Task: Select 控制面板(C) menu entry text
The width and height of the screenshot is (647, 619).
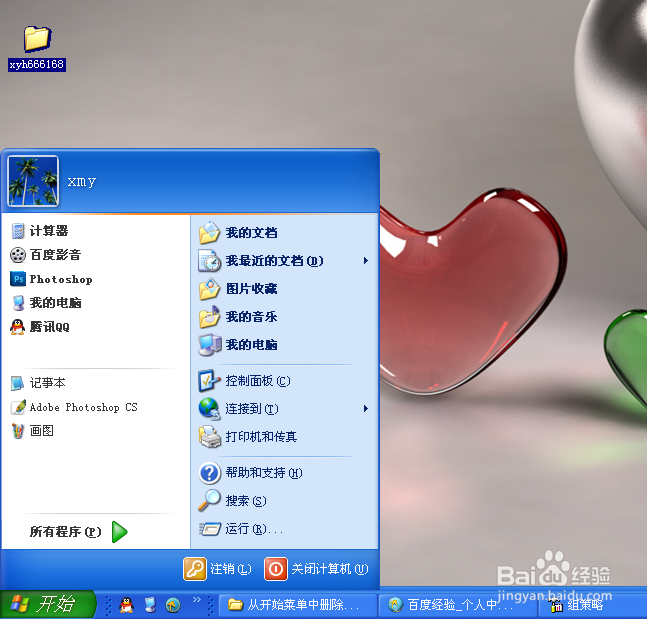Action: pos(258,381)
